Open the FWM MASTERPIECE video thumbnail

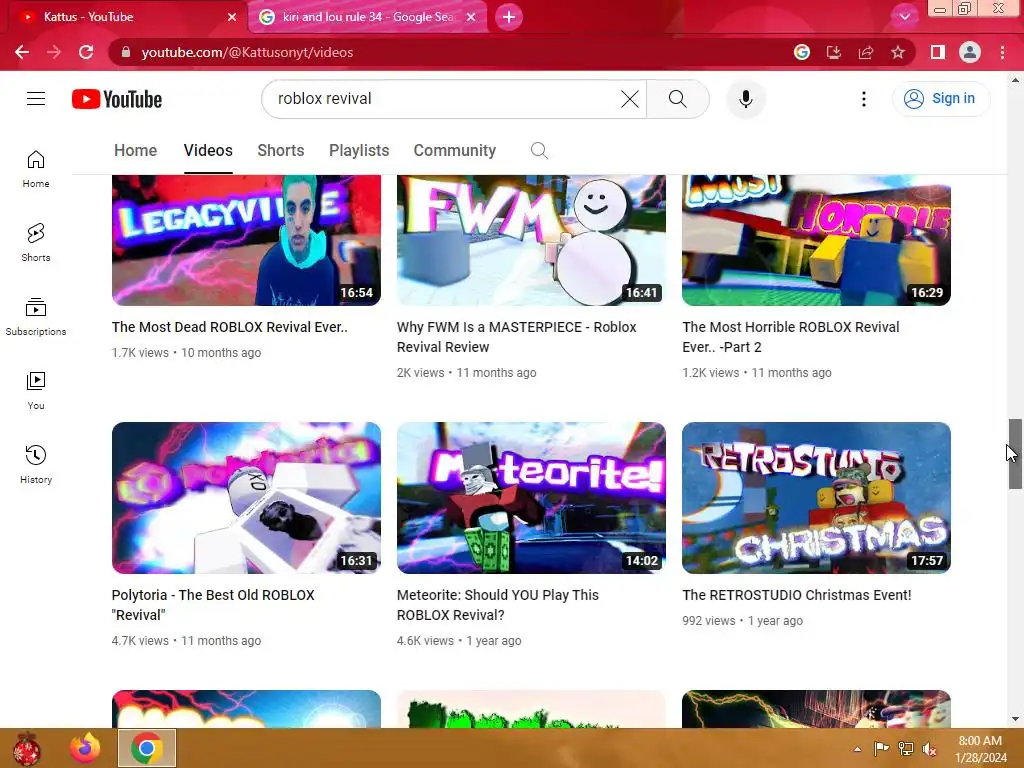click(x=531, y=240)
